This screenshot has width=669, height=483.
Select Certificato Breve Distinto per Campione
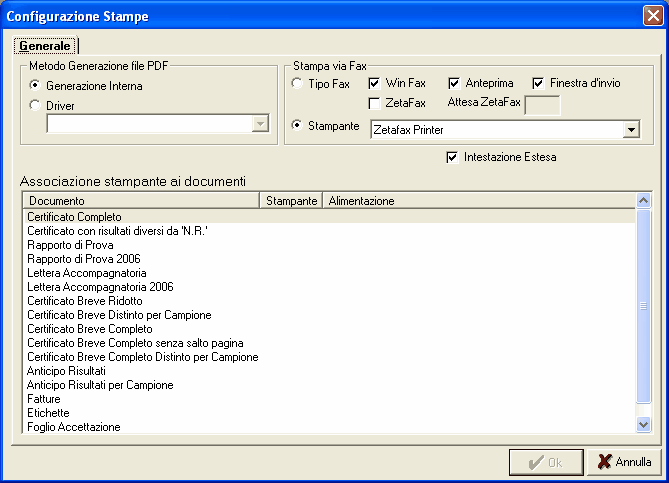[x=330, y=315]
